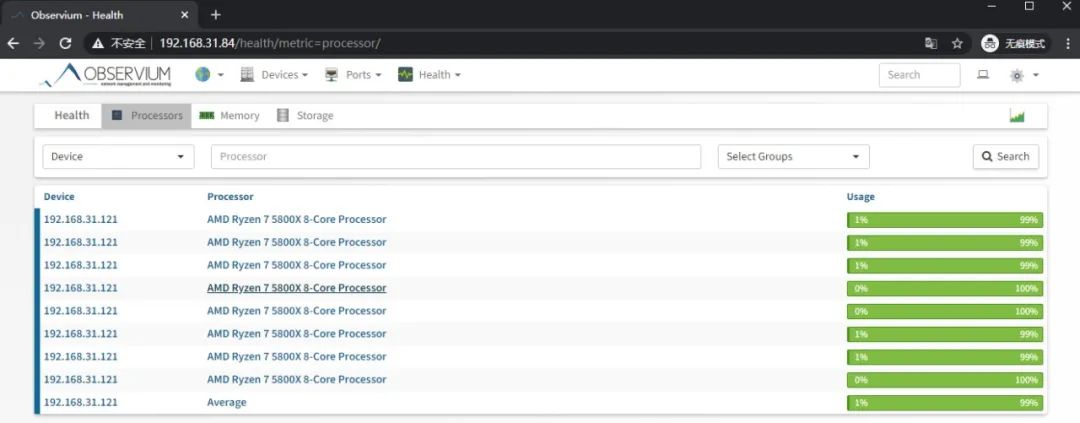
Task: Click the Average row usage bar
Action: 944,402
